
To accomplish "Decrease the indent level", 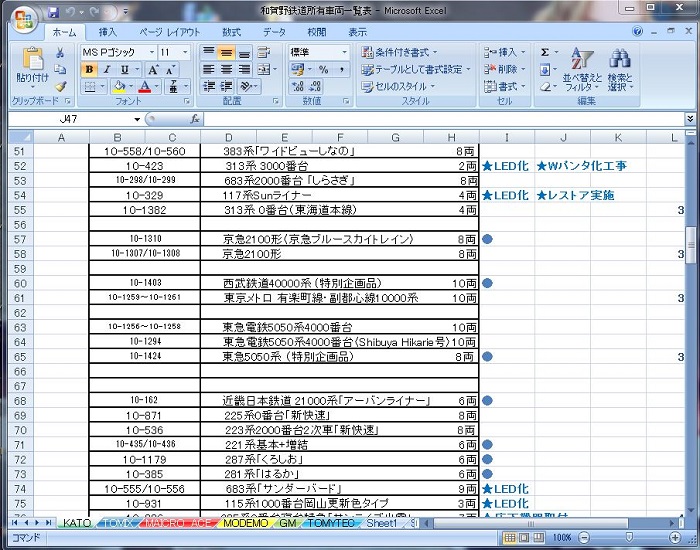I will (208, 86).
